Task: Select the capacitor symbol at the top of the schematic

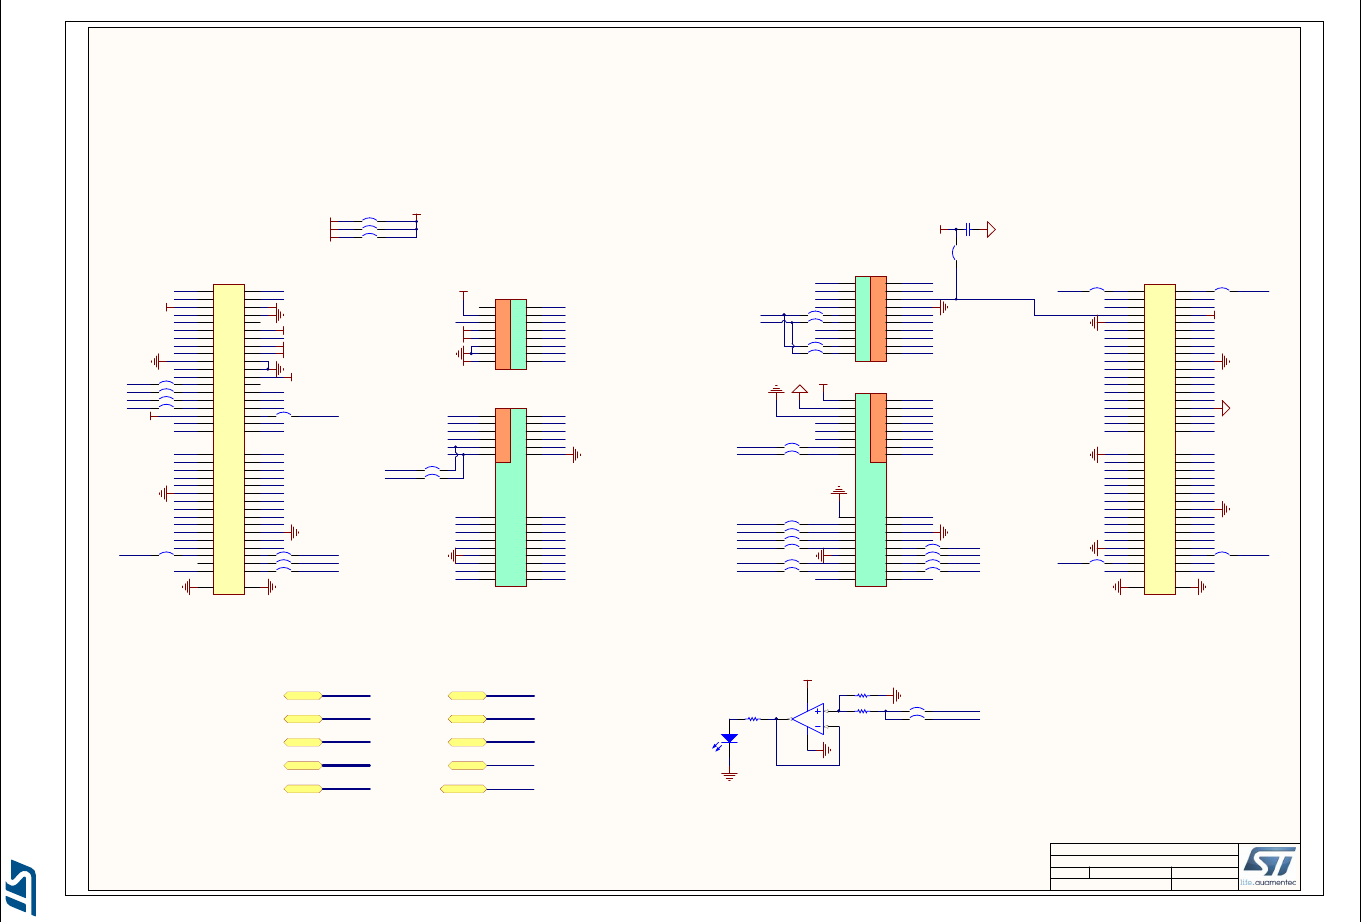Action: [x=970, y=230]
